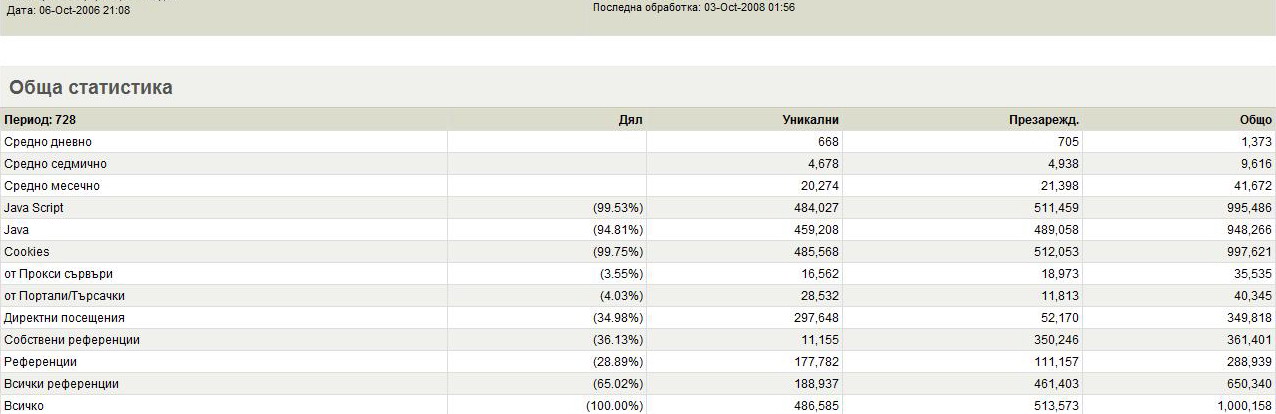Click the 'Обща статистика' section heading
This screenshot has width=1276, height=414.
(x=91, y=88)
